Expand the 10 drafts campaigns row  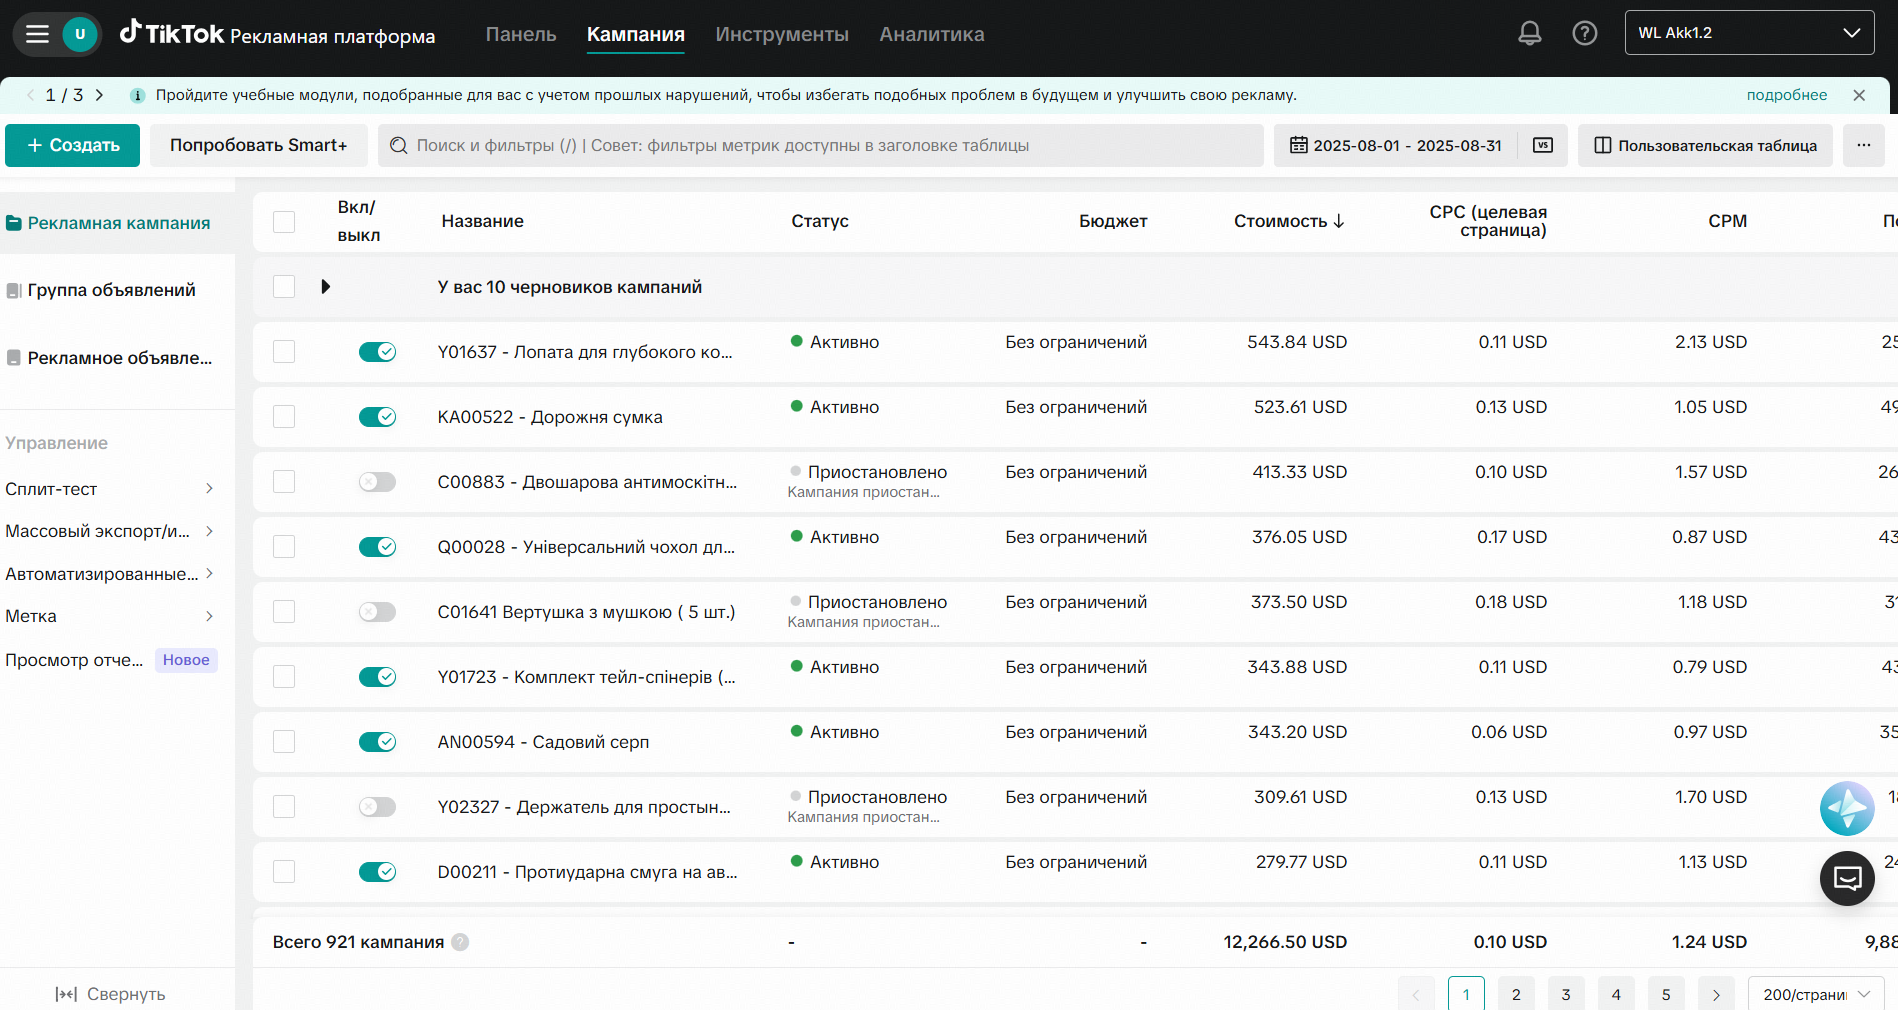coord(325,287)
